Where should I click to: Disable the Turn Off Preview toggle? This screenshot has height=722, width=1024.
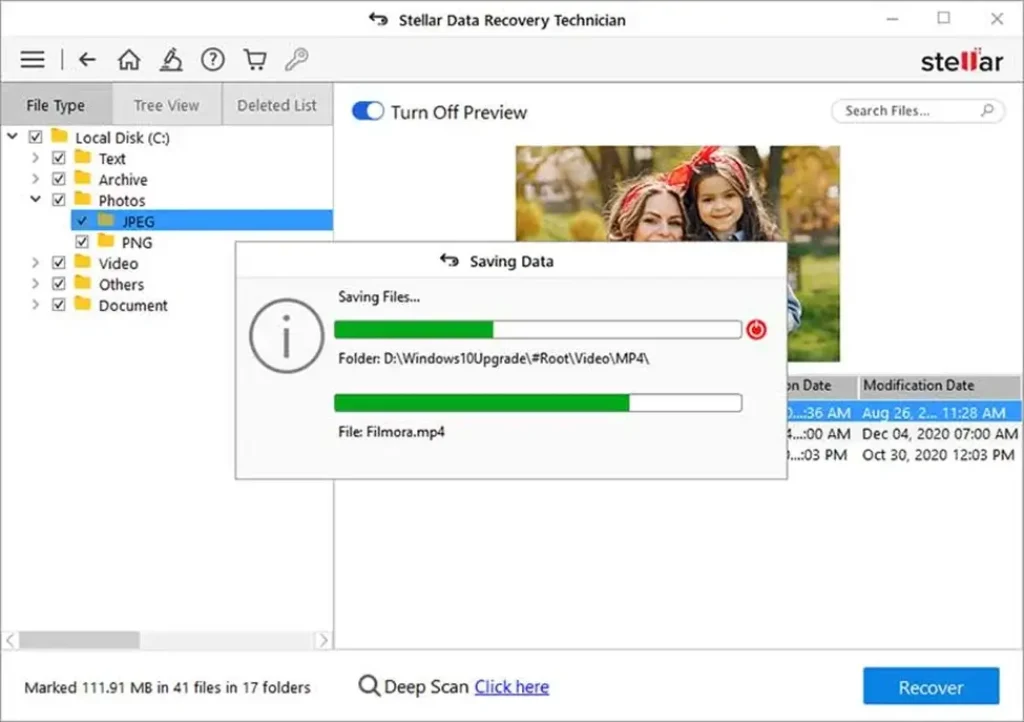[368, 112]
